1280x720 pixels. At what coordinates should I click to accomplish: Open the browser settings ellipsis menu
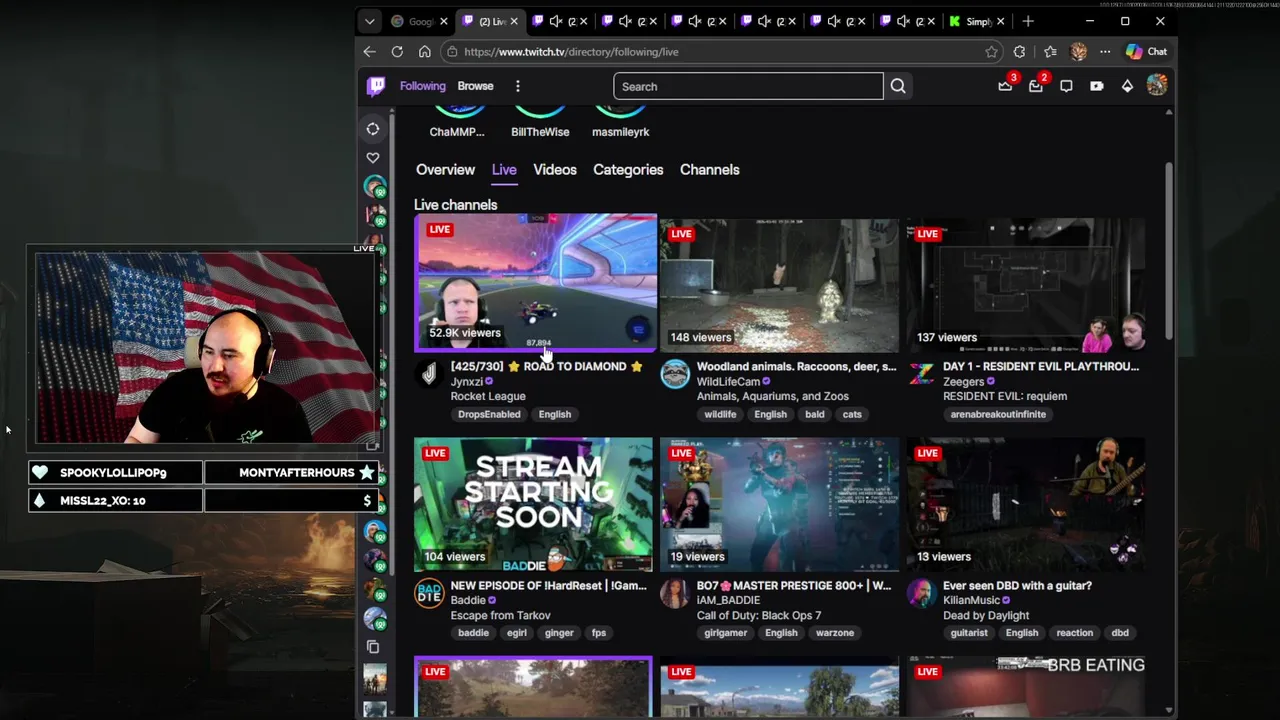tap(1105, 52)
